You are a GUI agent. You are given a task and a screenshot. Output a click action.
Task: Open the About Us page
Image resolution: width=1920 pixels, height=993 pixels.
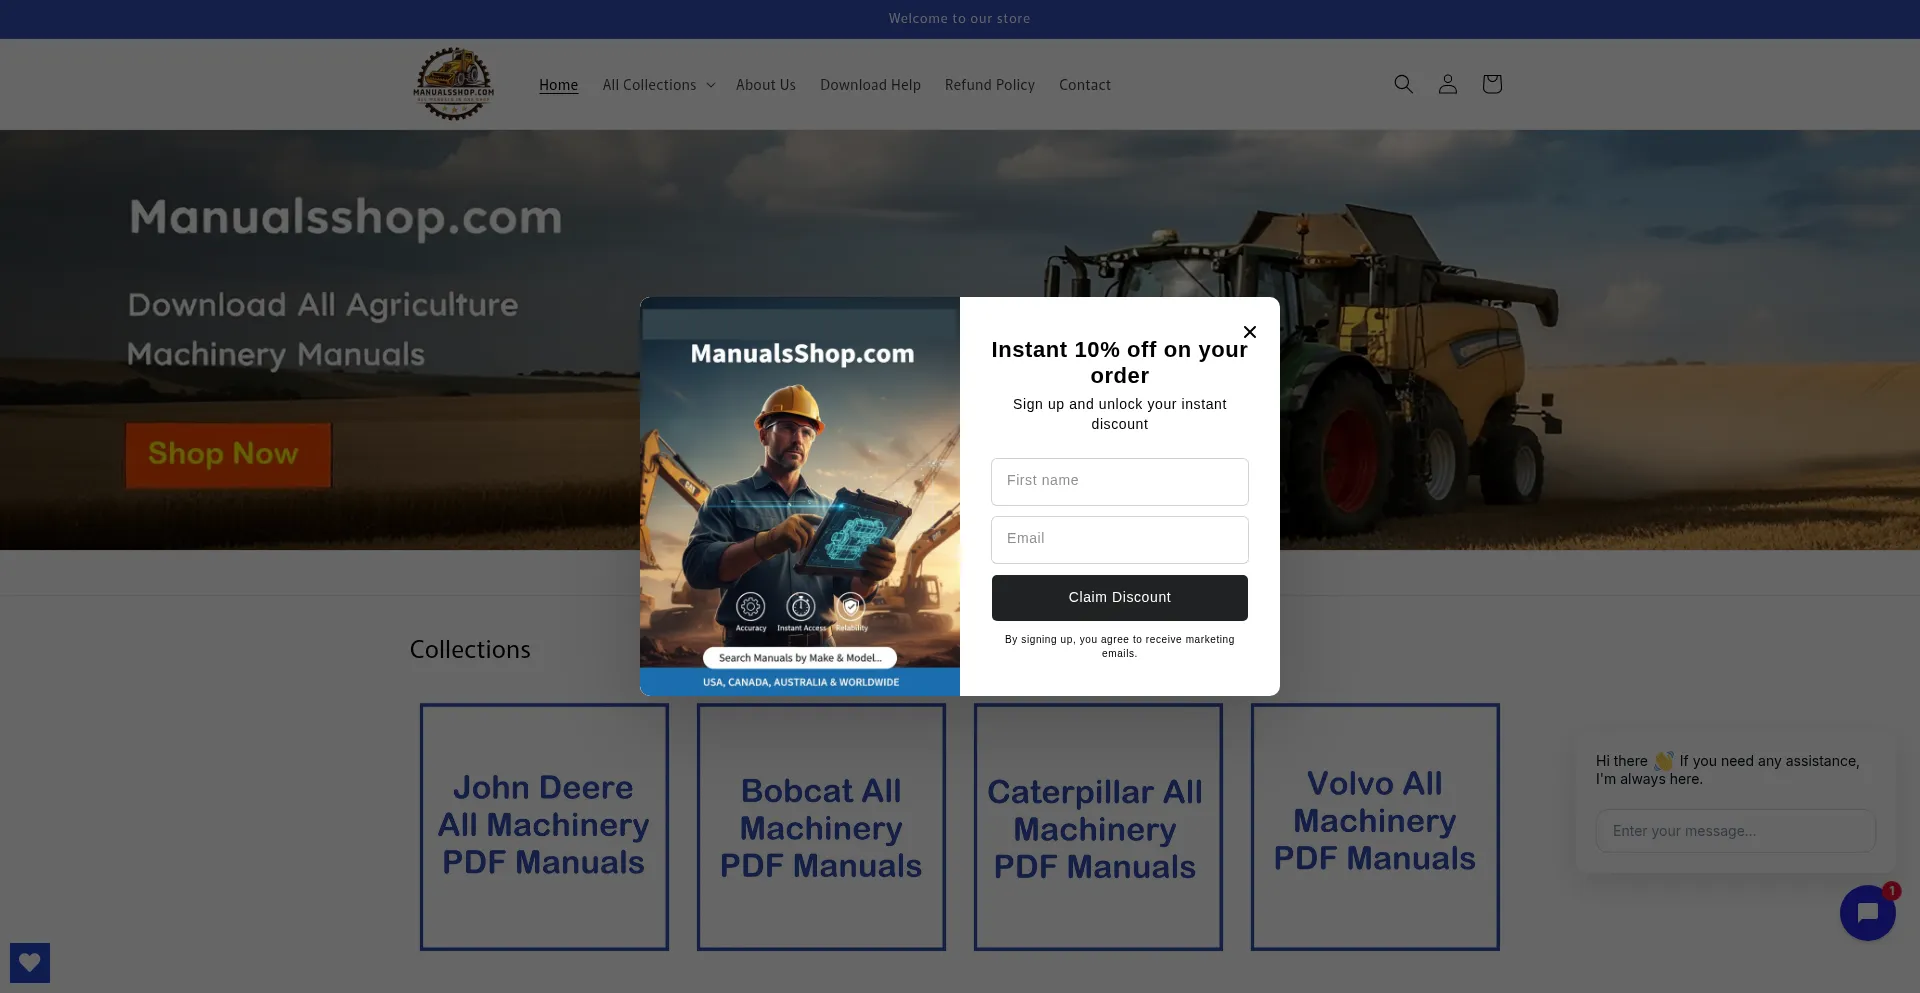765,85
